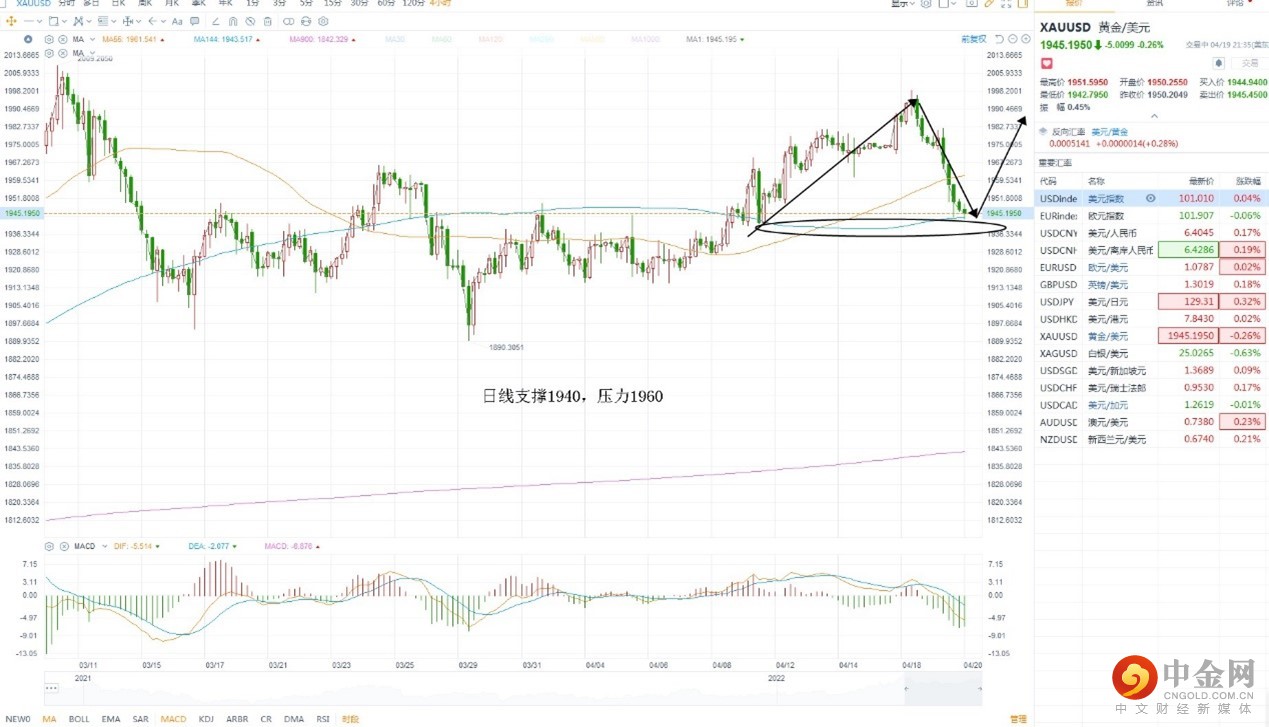
Task: Click the hide-drawings circle slash icon
Action: (250, 21)
